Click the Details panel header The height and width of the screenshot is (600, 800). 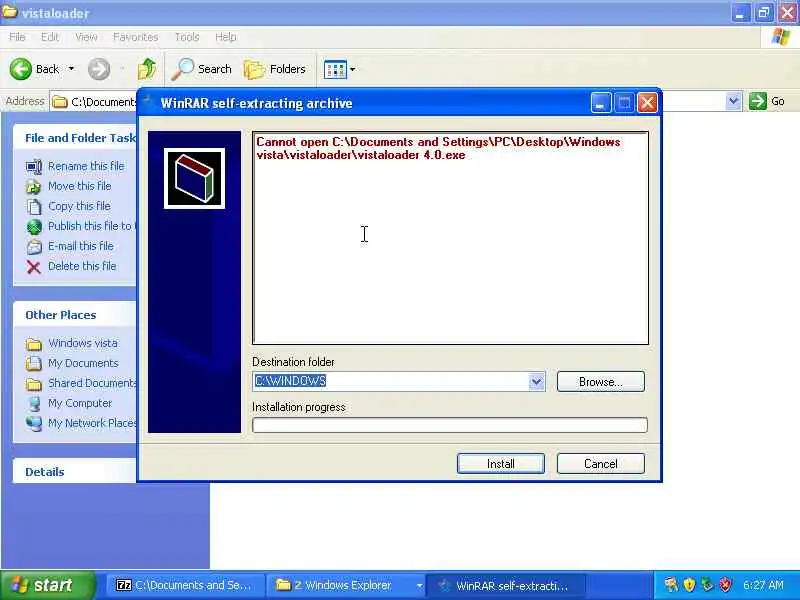[x=75, y=471]
